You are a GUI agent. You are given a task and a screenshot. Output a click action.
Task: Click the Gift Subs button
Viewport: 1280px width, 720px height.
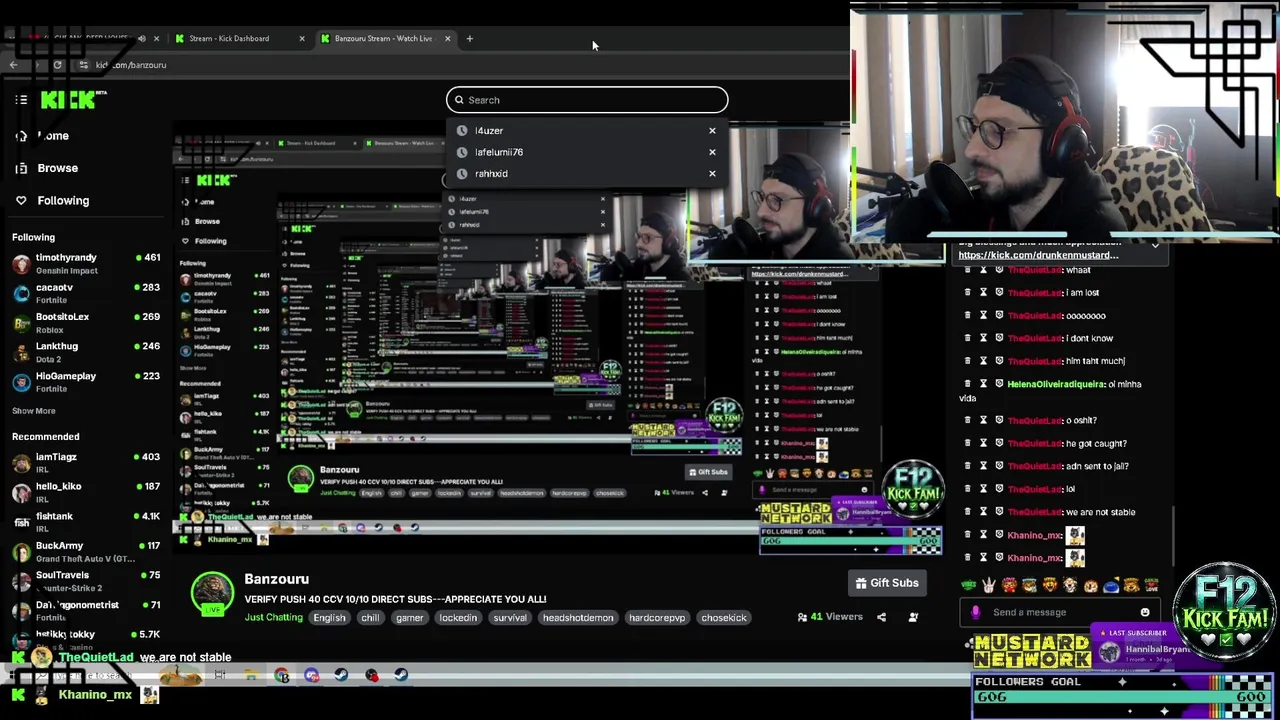(x=887, y=583)
